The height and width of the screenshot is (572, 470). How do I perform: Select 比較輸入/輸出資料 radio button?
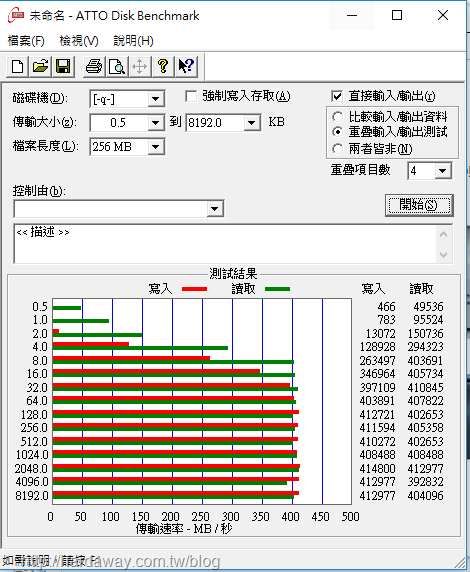[337, 117]
